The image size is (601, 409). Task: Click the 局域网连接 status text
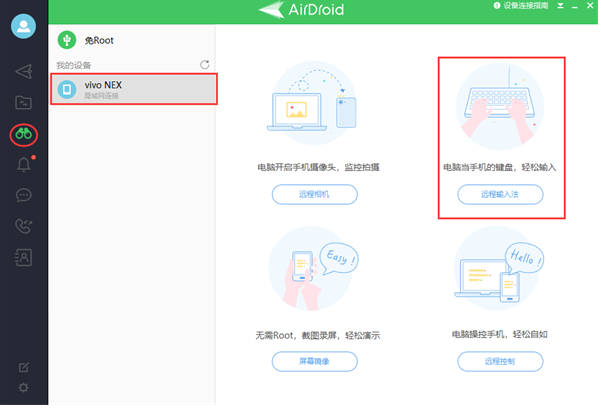click(101, 95)
